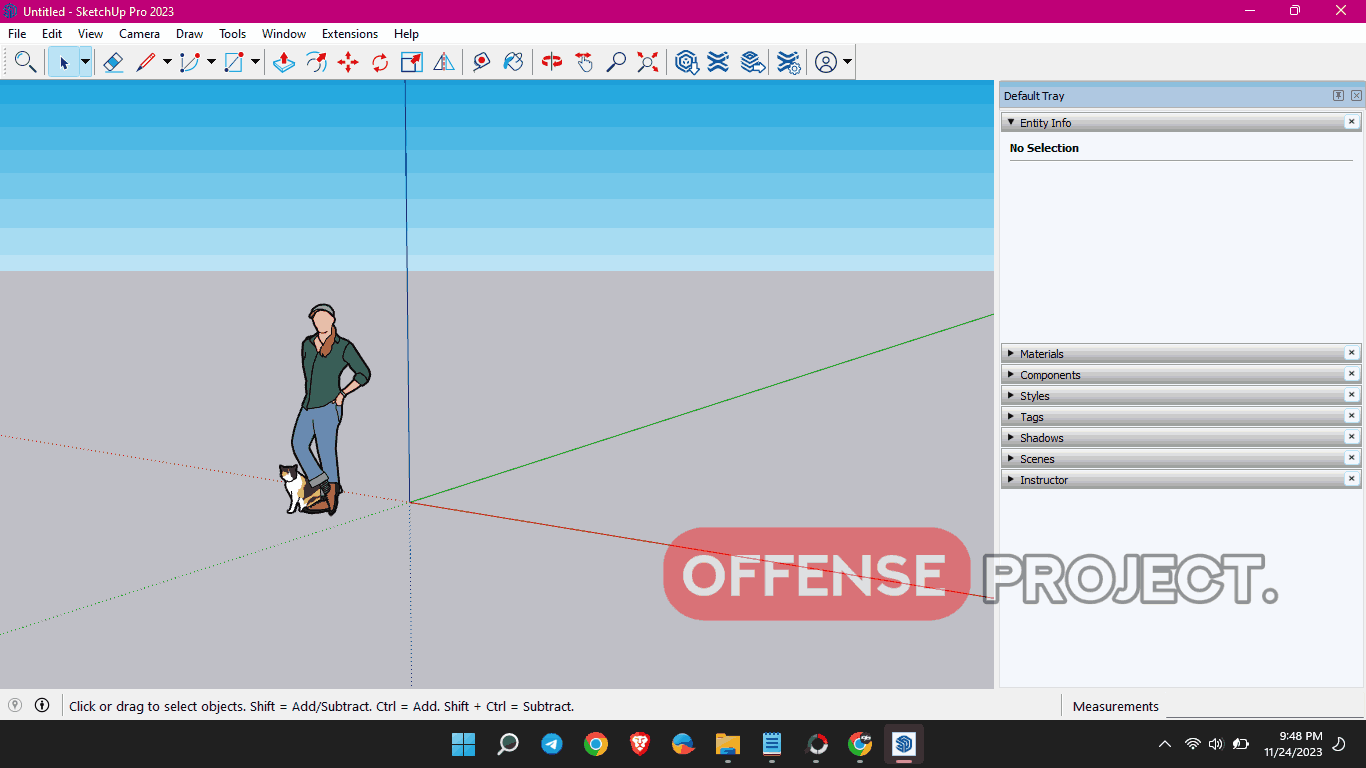Open the Tools menu
Image resolution: width=1366 pixels, height=768 pixels.
point(232,34)
